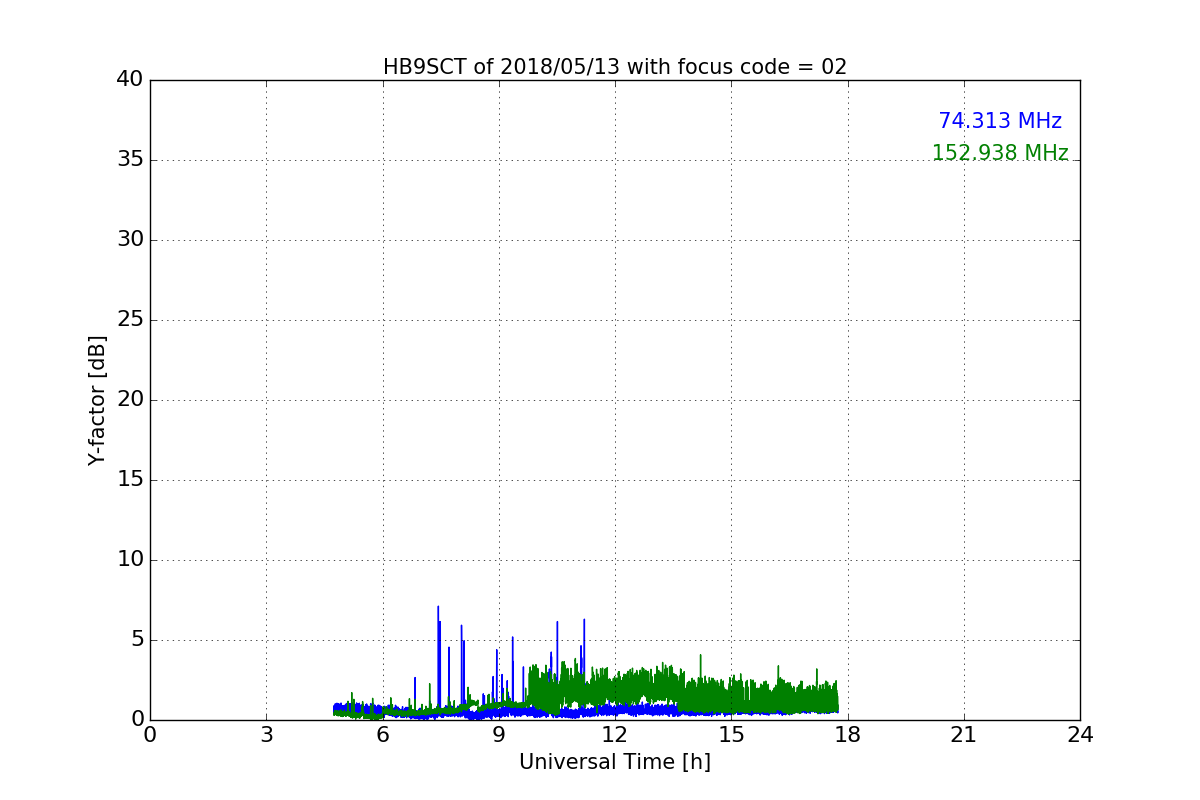This screenshot has width=1200, height=800.
Task: Click the x-axis tick label 15
Action: click(x=731, y=735)
